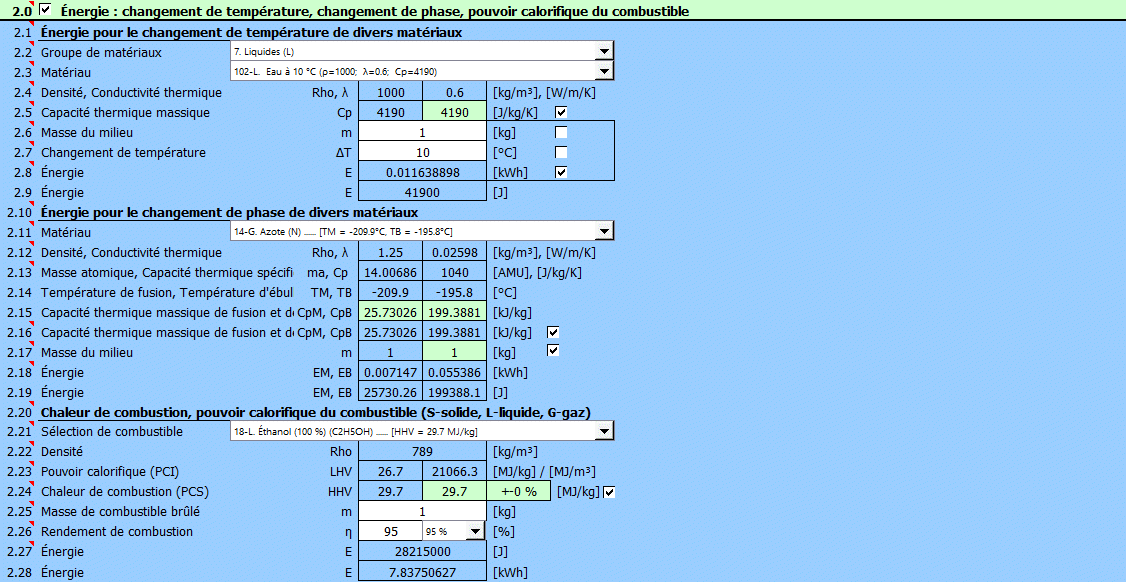
Task: Uncheck the Chaleur de combustion MJ/kg checkbox
Action: pos(609,491)
